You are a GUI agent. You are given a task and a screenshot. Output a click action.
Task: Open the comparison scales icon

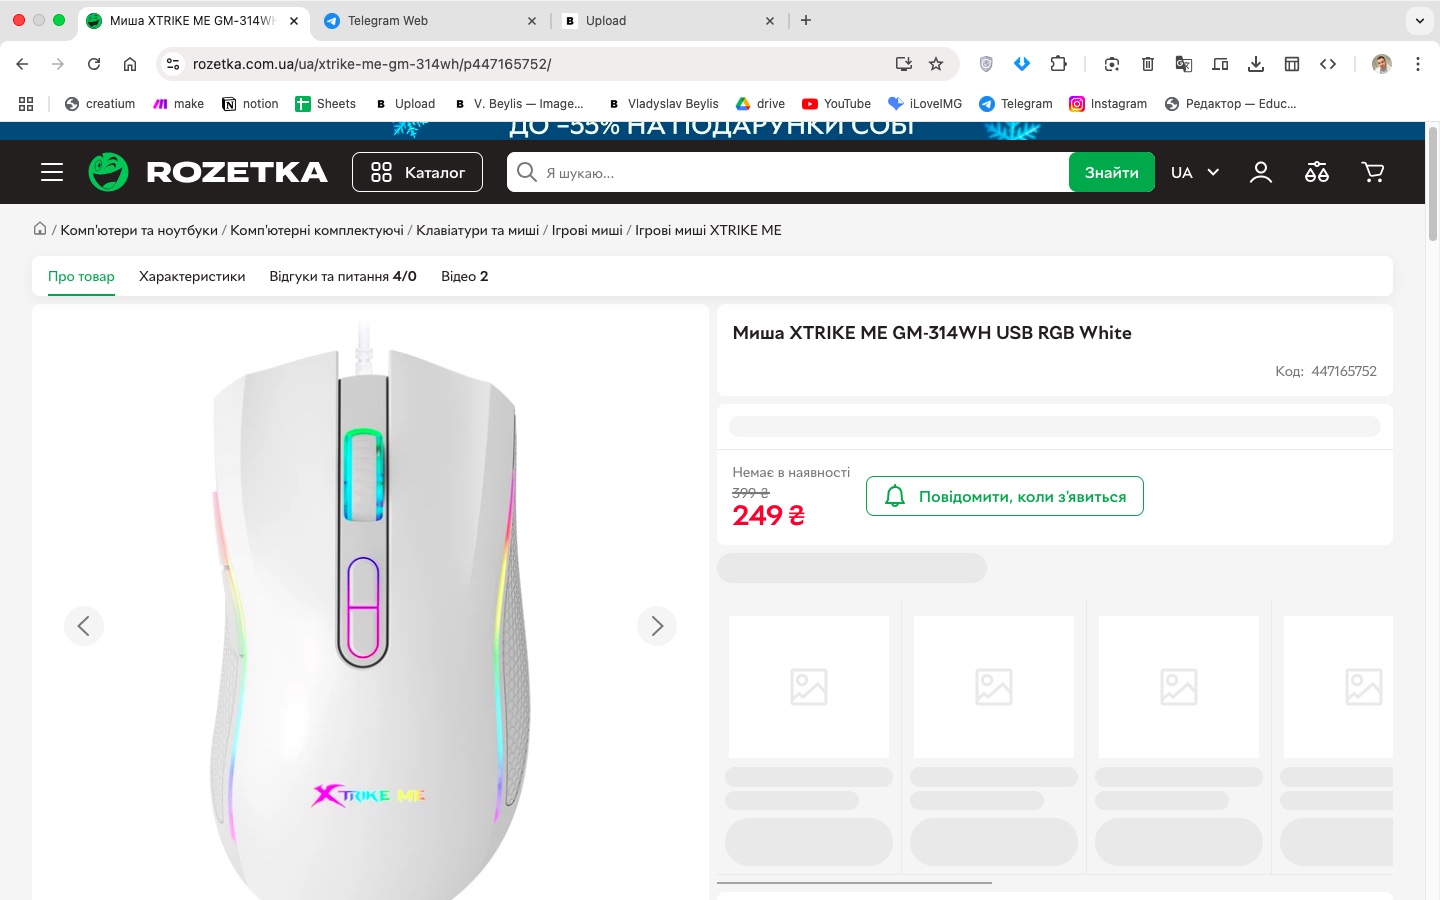pos(1317,172)
